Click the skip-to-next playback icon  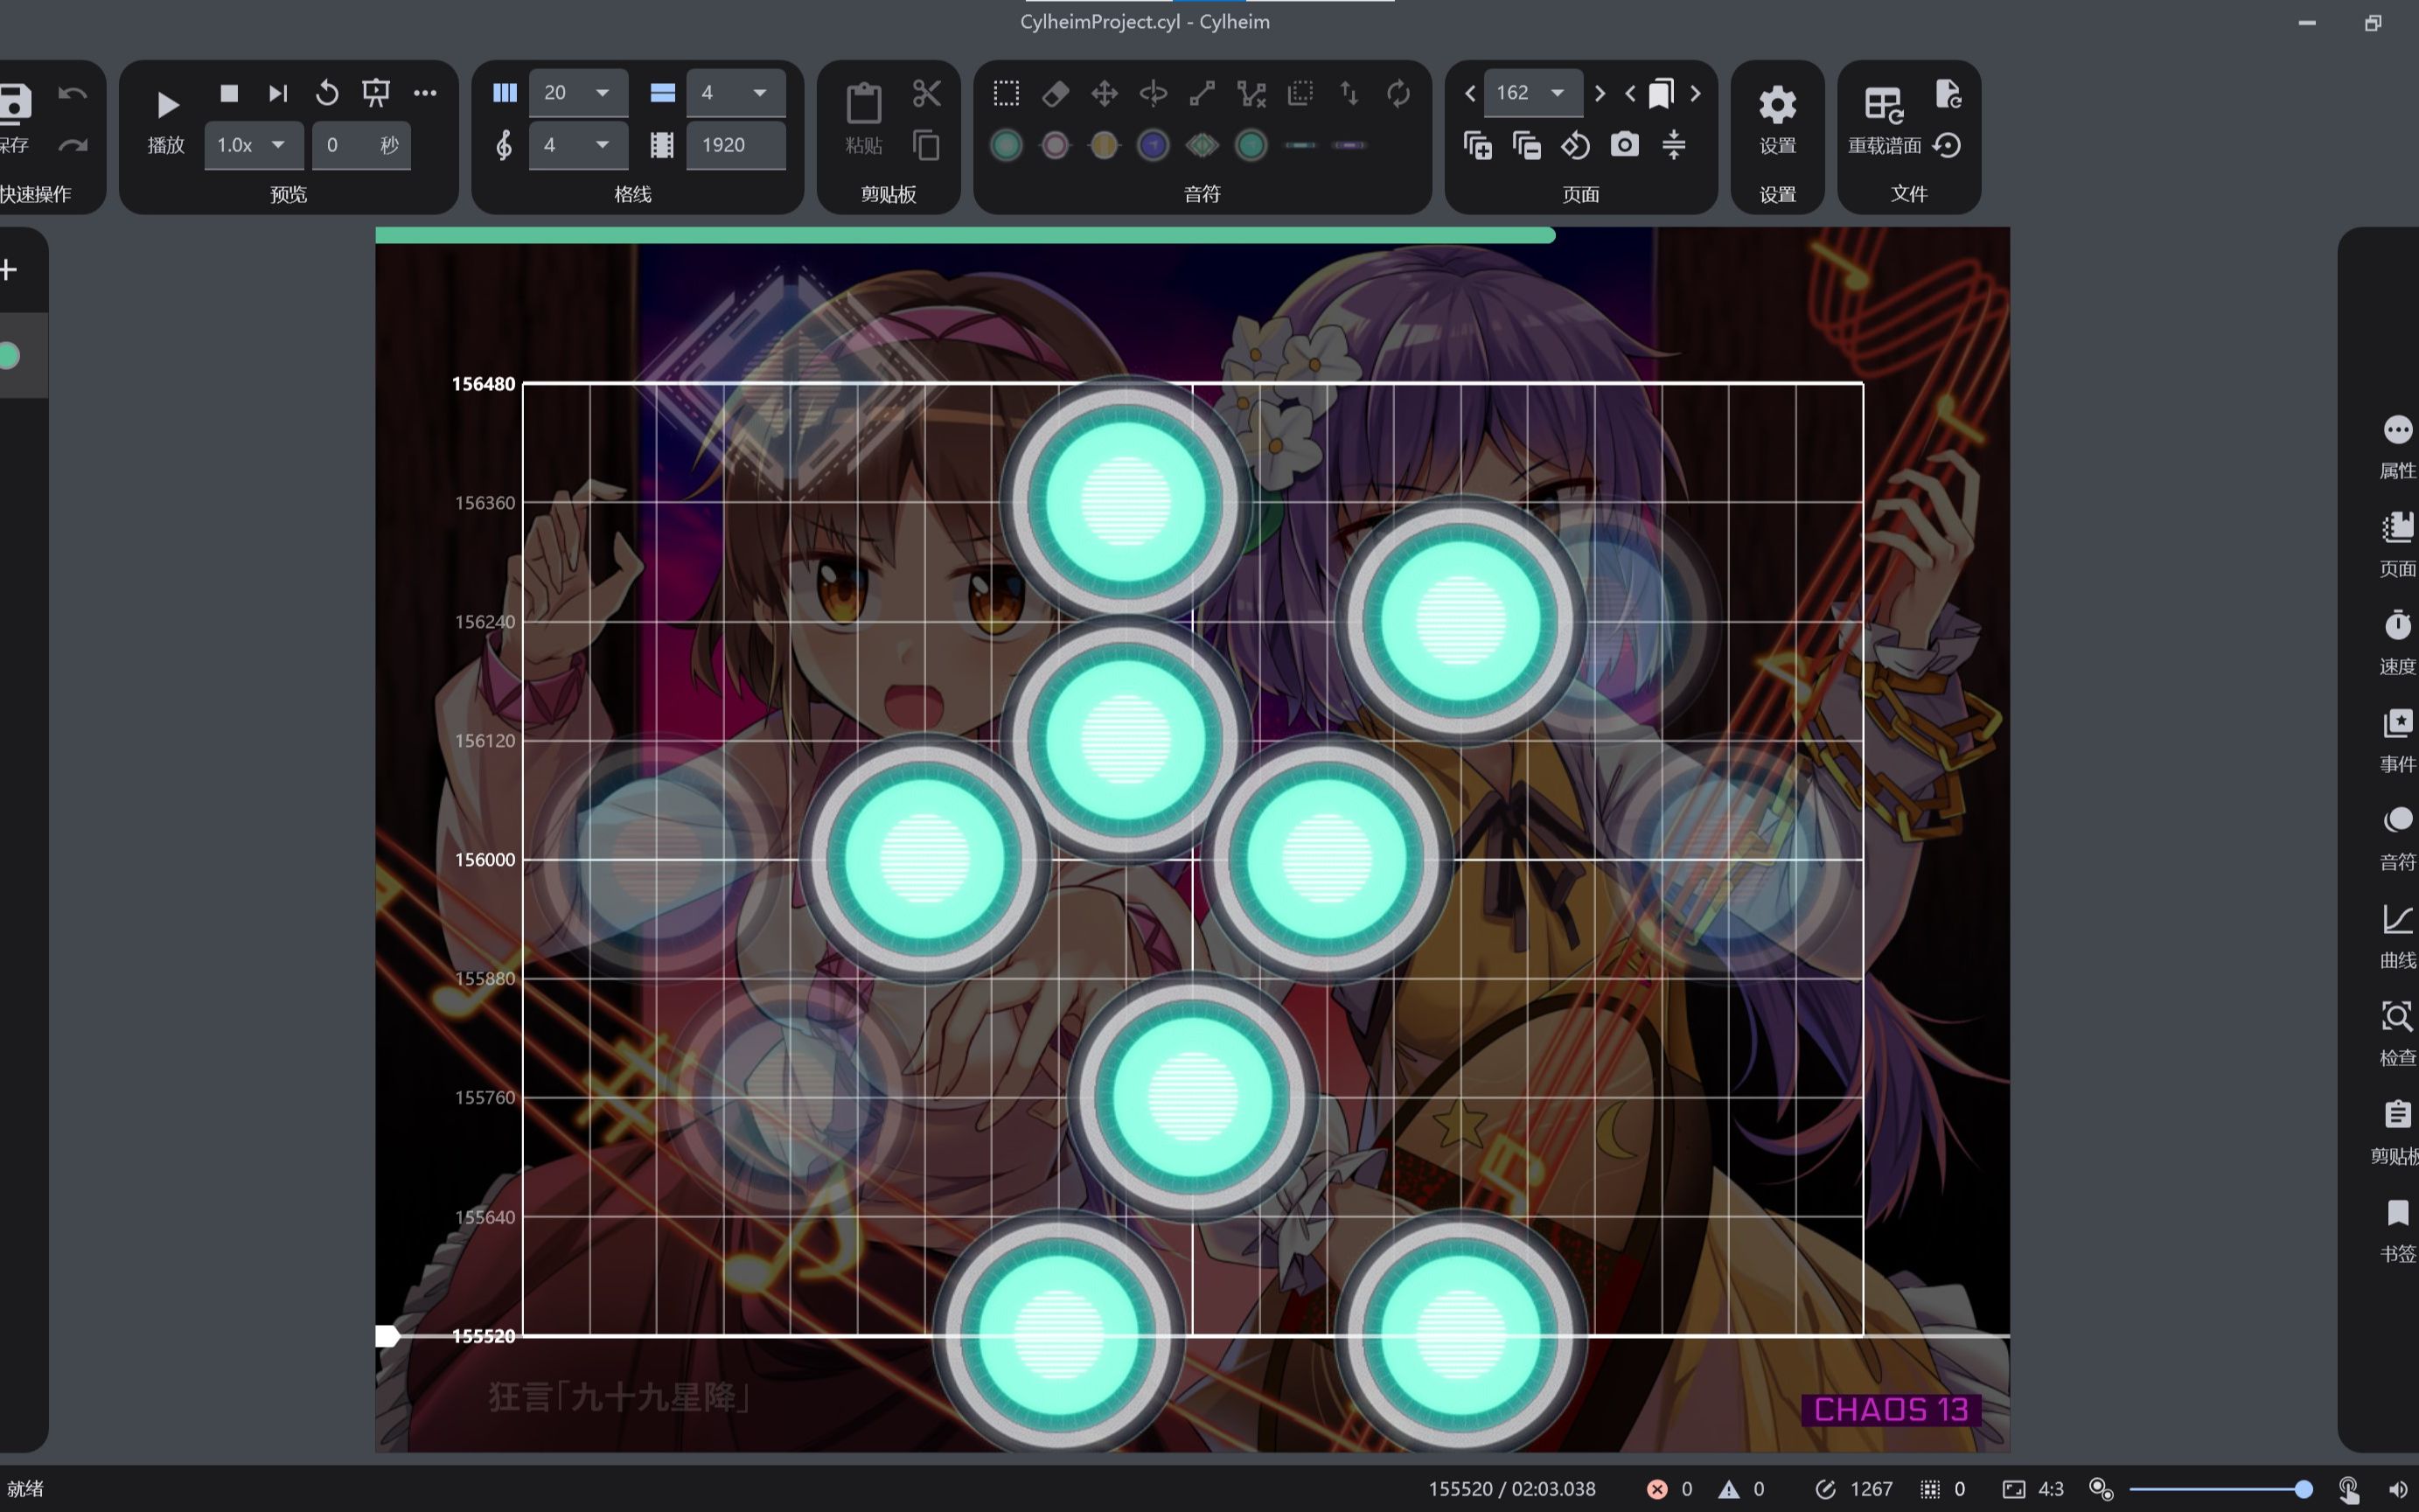tap(278, 93)
